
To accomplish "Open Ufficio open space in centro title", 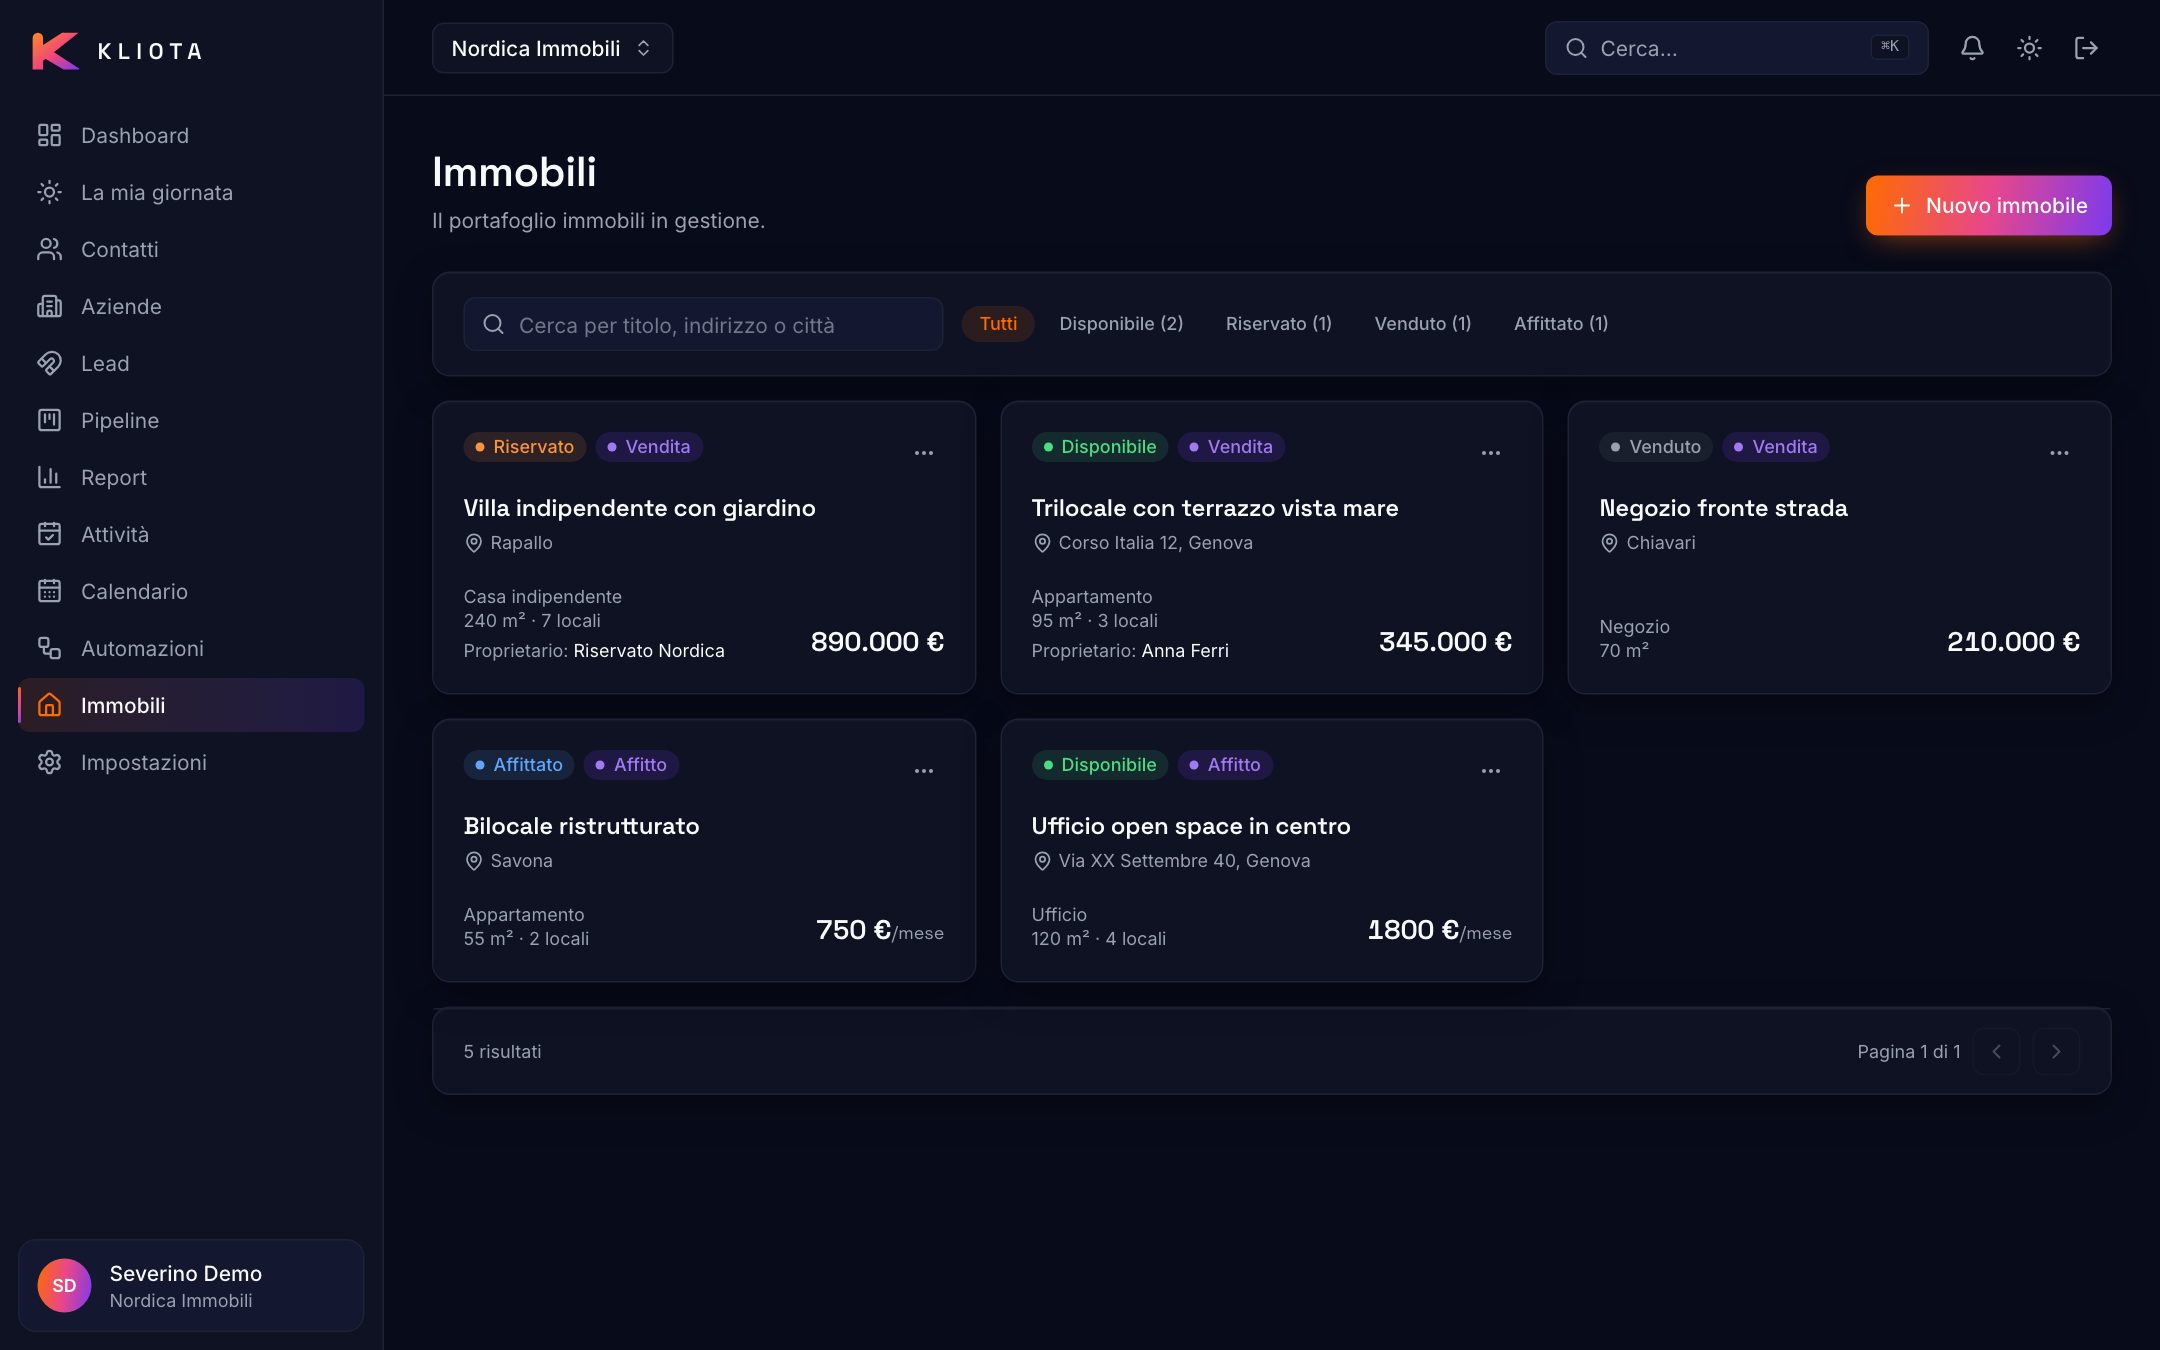I will tap(1190, 826).
